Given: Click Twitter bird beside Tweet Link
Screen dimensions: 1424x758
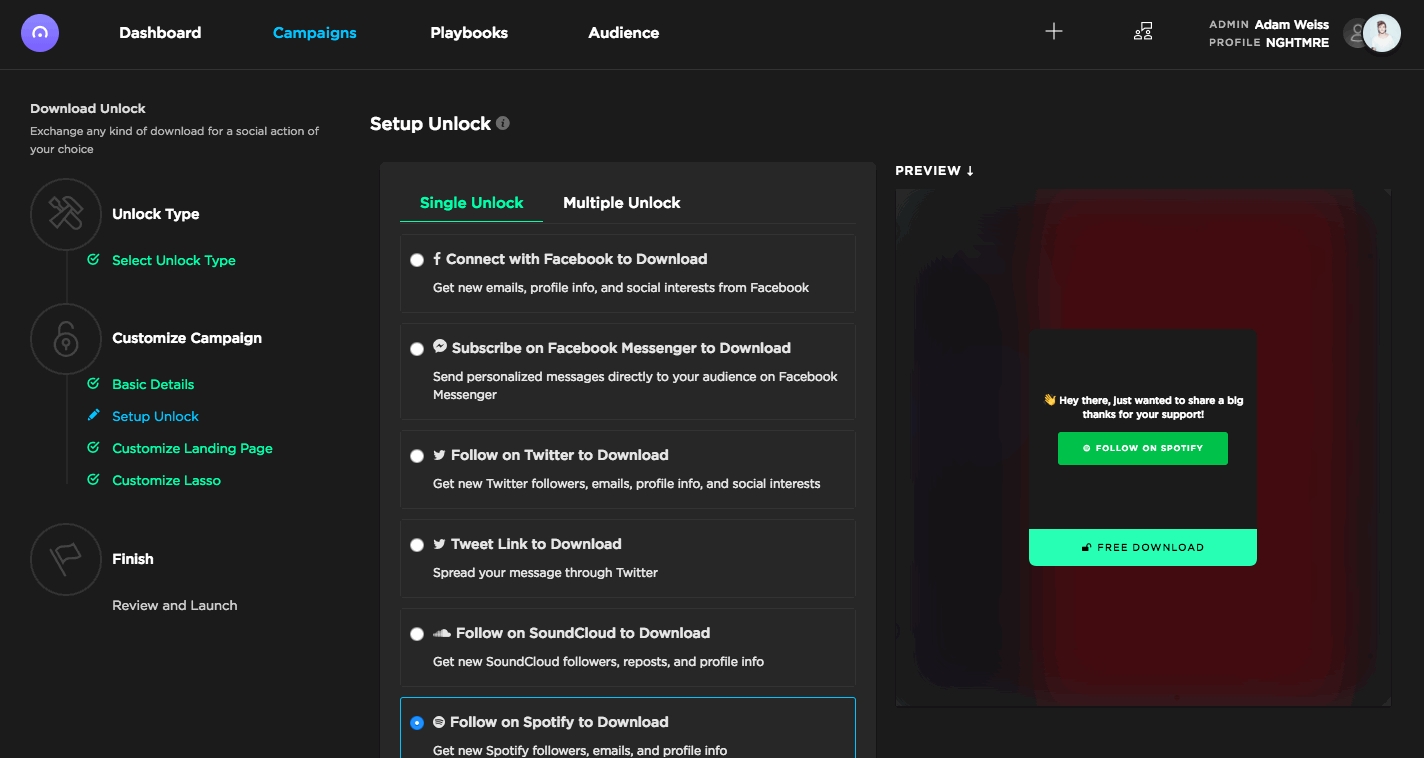Looking at the screenshot, I should (x=439, y=544).
